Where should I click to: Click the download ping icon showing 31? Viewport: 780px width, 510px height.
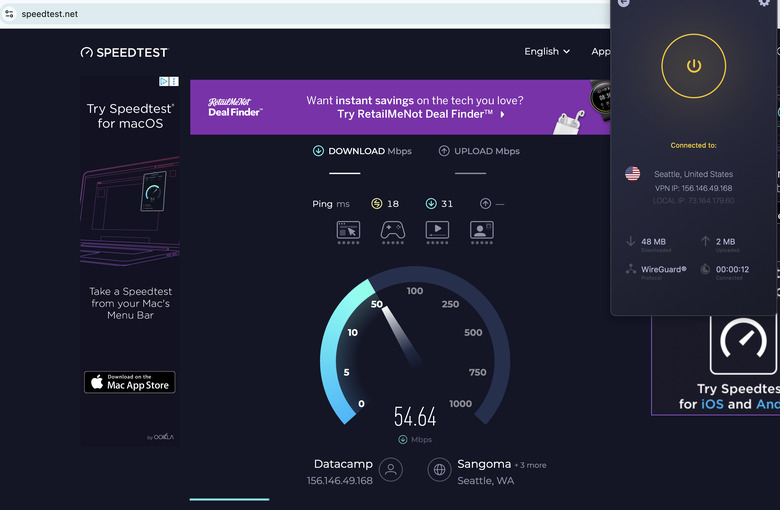pyautogui.click(x=431, y=204)
